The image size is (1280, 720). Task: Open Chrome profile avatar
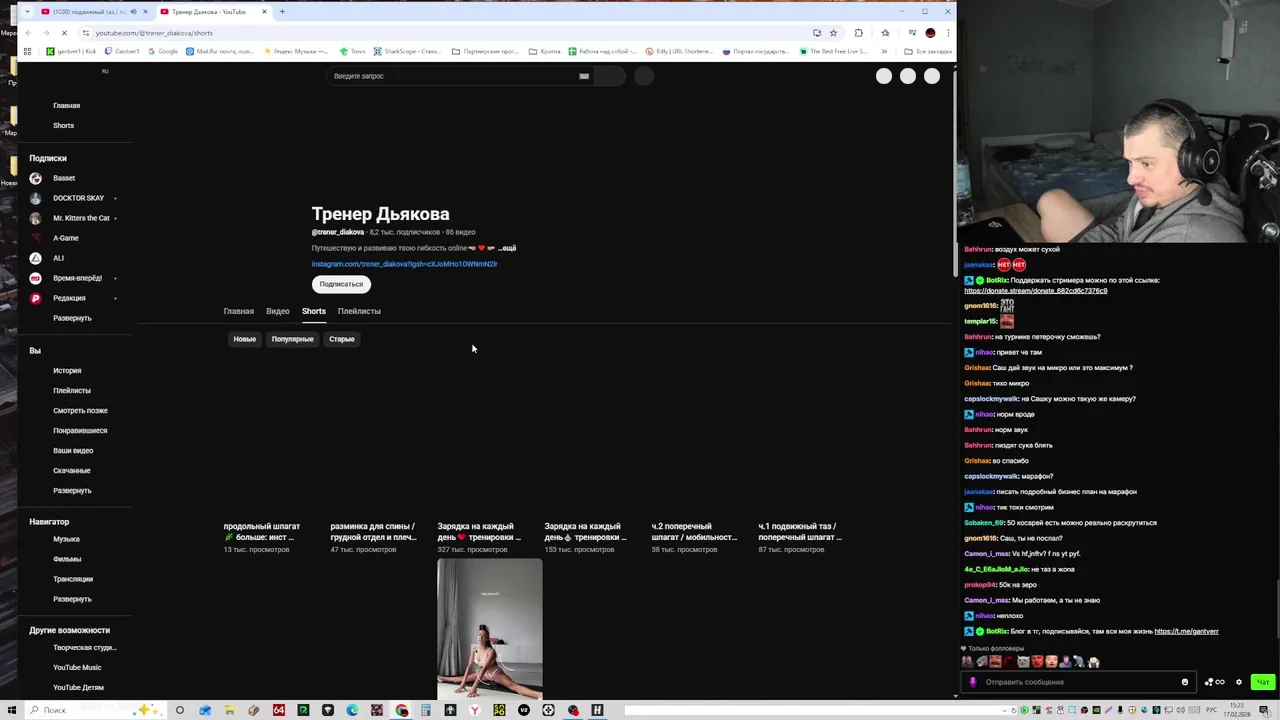930,33
